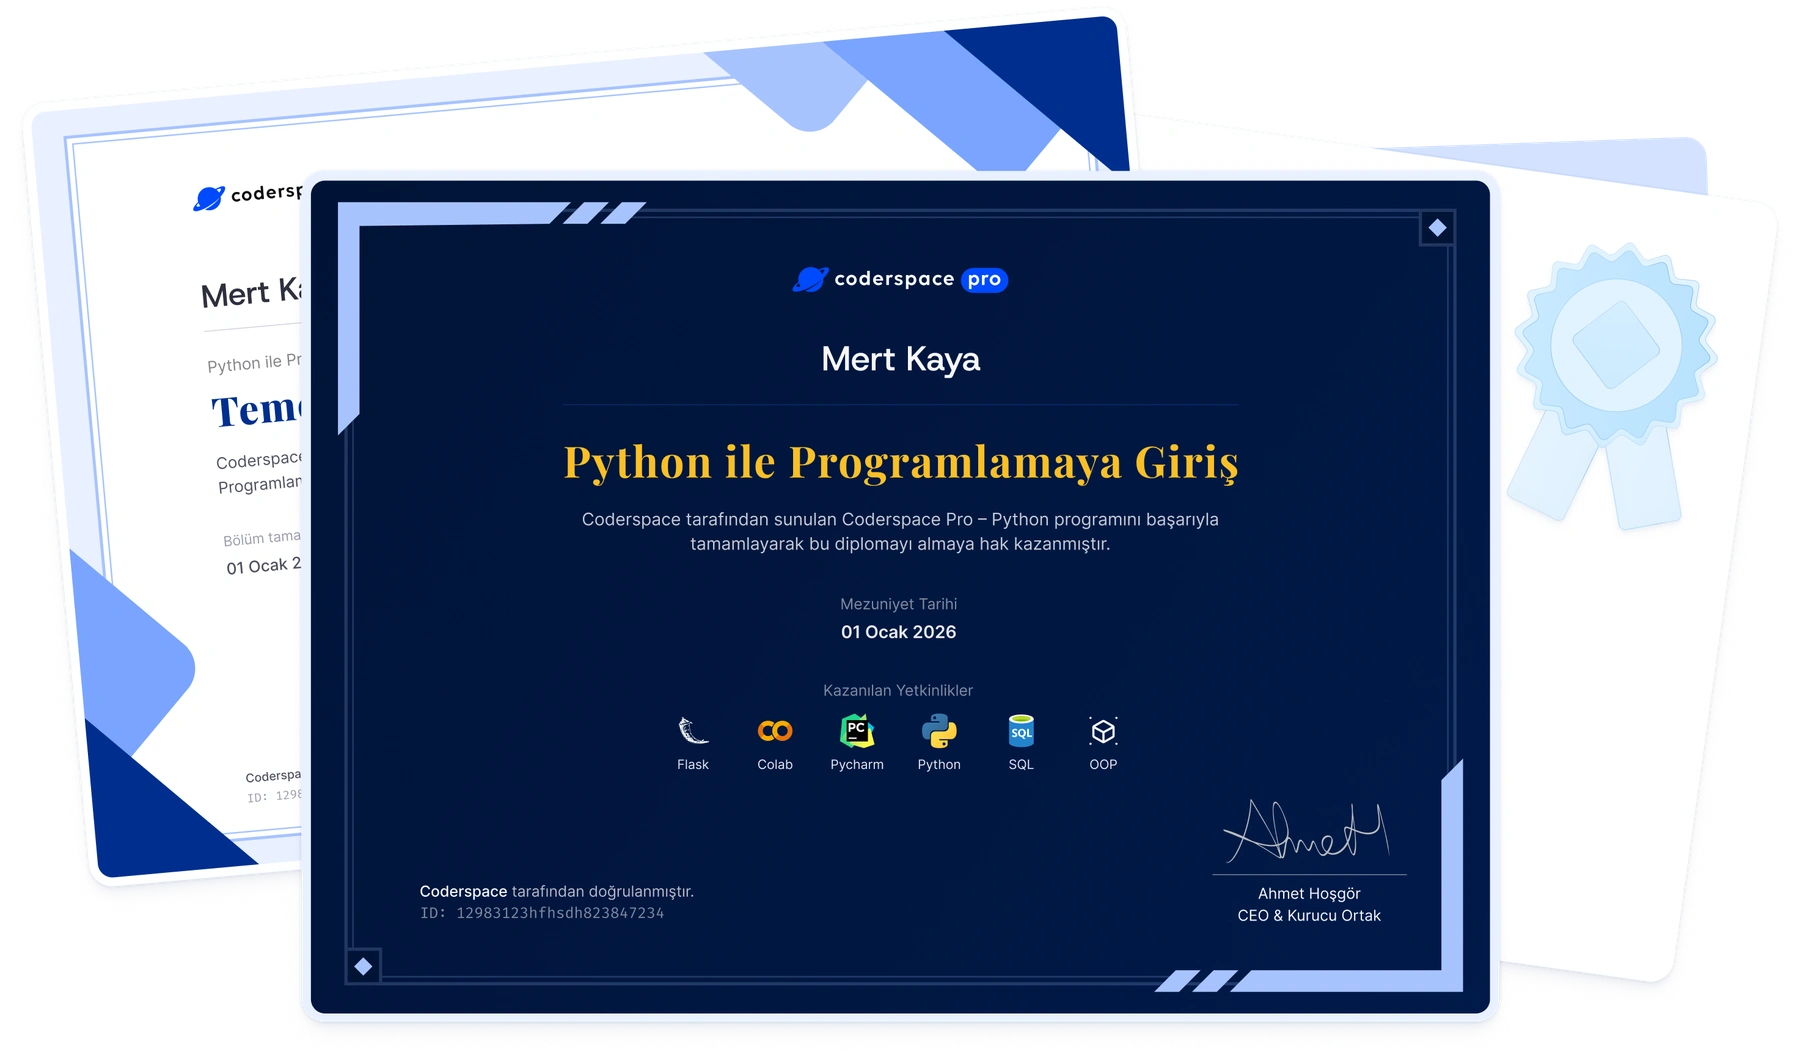Screen dimensions: 1800x1063
Task: Click the title Python ile Programlamaya Giriş
Action: 901,463
